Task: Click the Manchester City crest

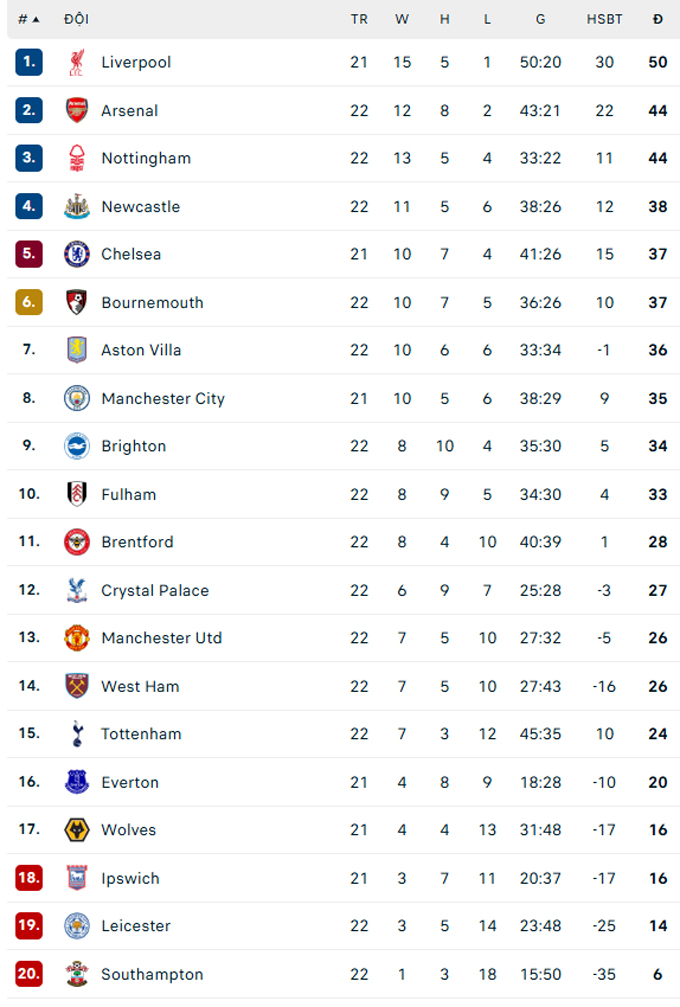Action: point(76,398)
